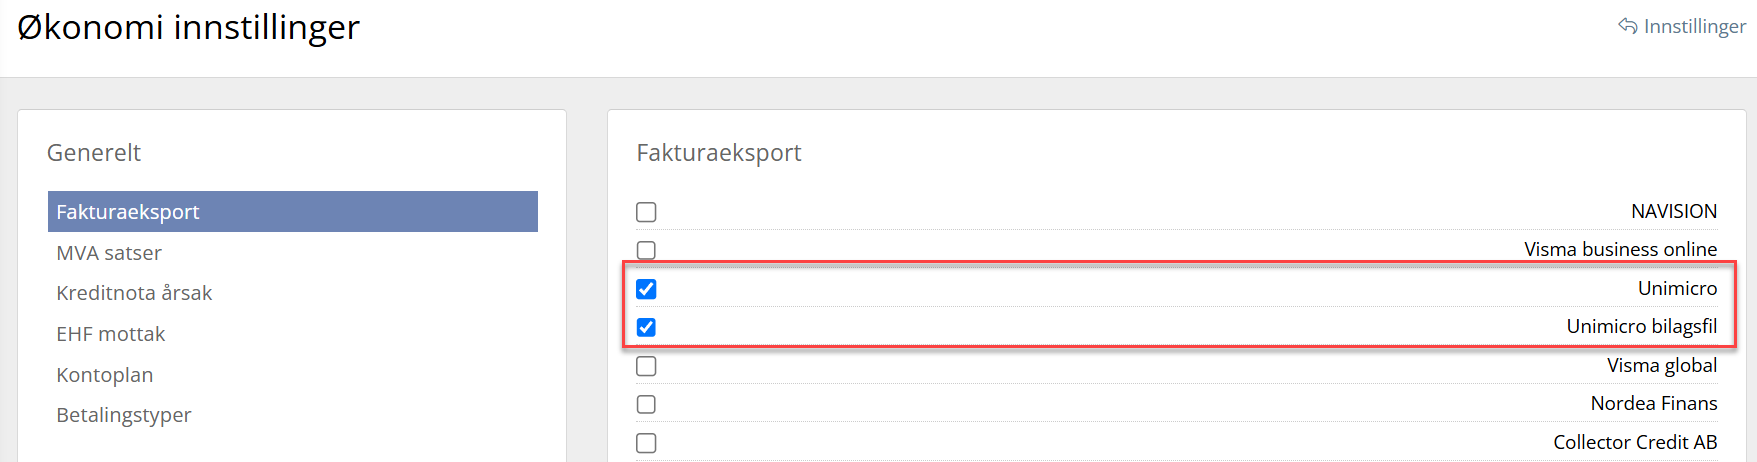Open the EHF mottak section
This screenshot has width=1757, height=462.
point(111,334)
